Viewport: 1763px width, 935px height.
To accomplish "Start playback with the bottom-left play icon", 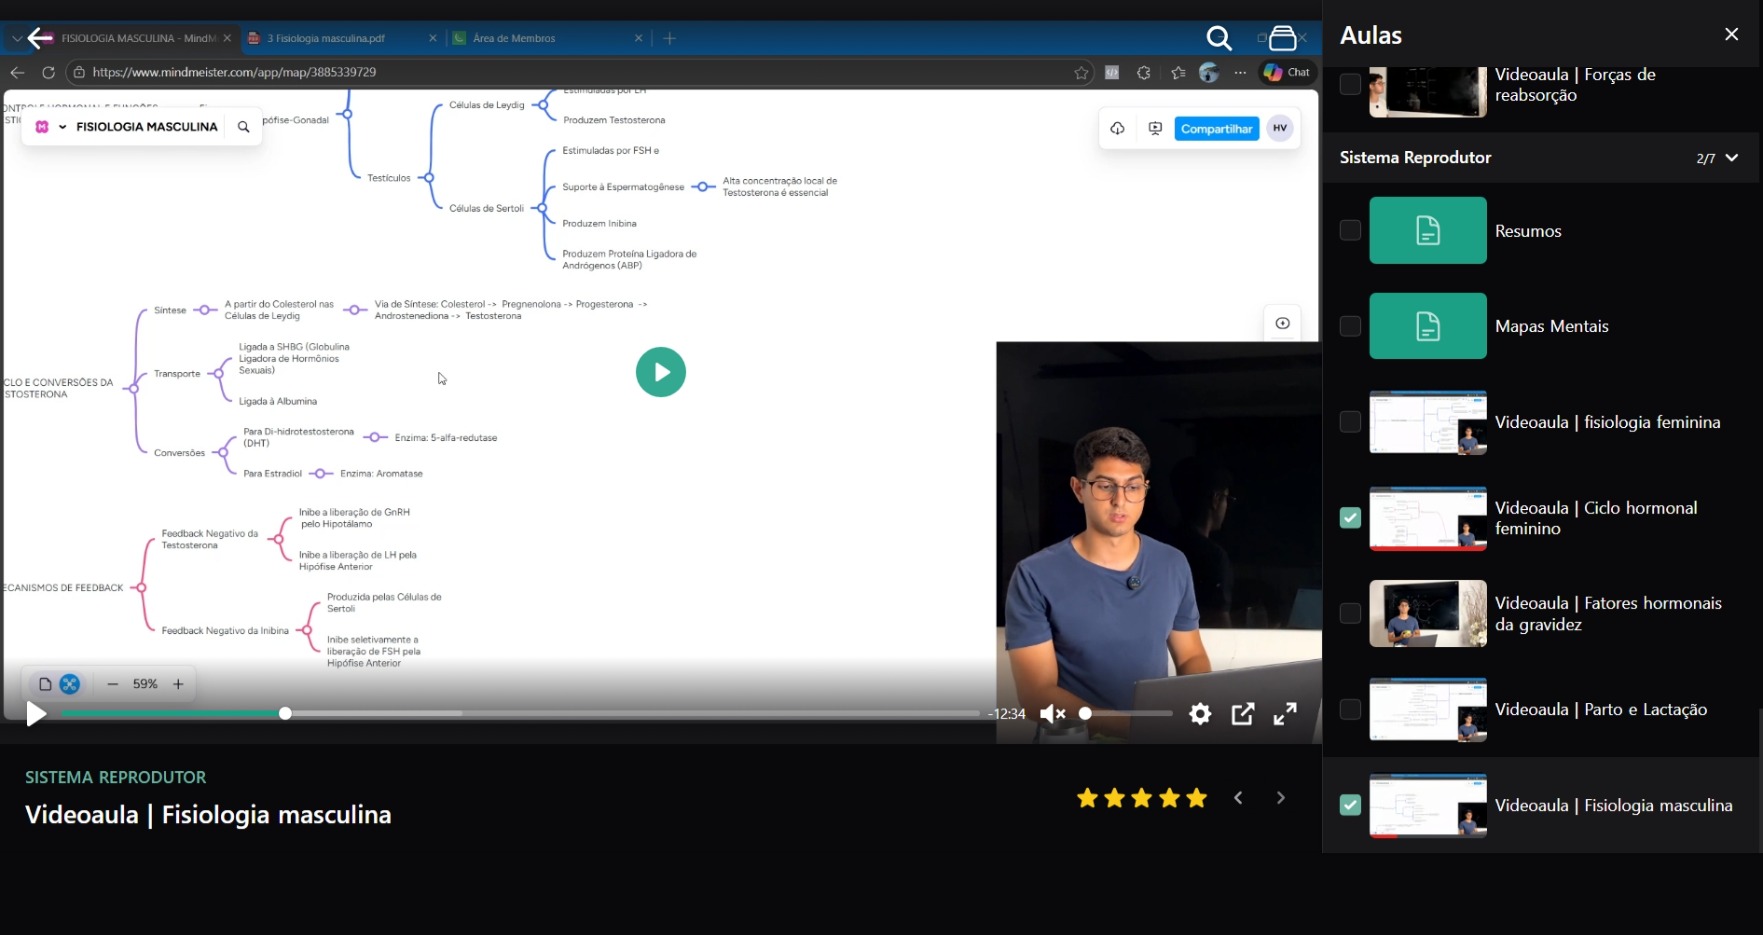I will pyautogui.click(x=36, y=714).
